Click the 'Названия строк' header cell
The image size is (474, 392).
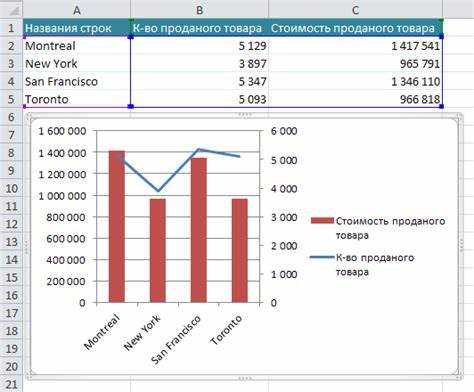coord(77,28)
